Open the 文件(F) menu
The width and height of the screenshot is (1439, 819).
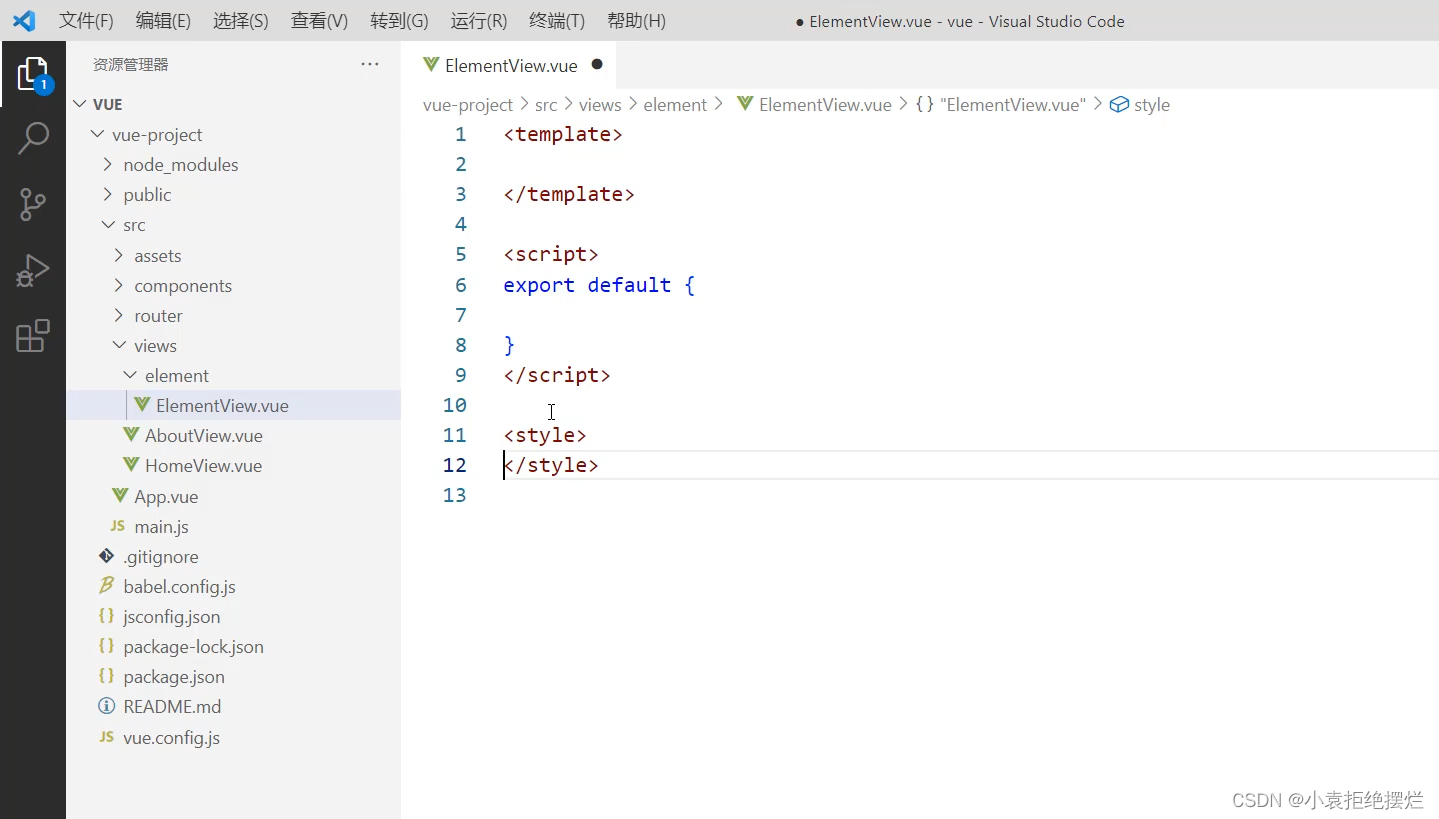coord(86,21)
